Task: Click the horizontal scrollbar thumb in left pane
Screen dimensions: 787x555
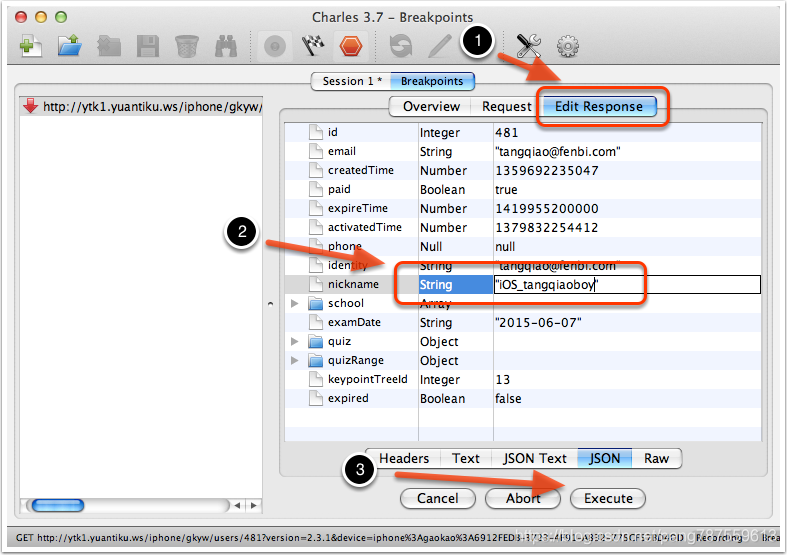Action: point(58,505)
